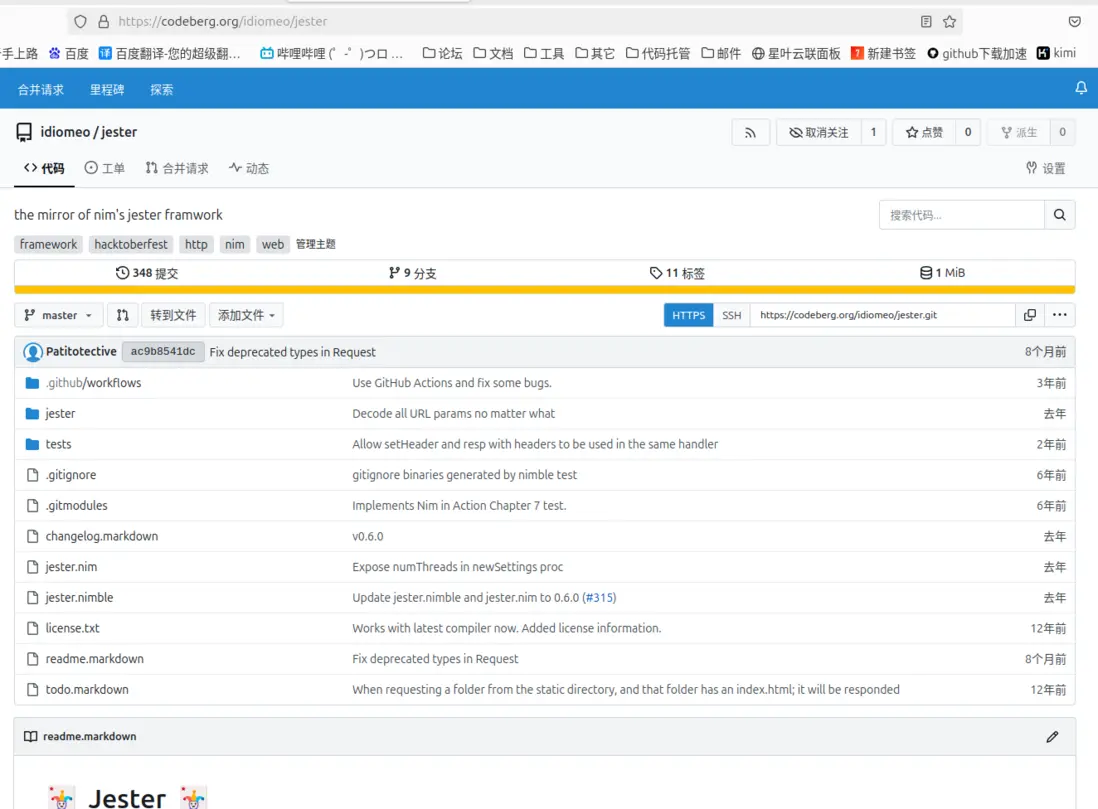Expand the master branch dropdown
This screenshot has width=1098, height=809.
[59, 315]
